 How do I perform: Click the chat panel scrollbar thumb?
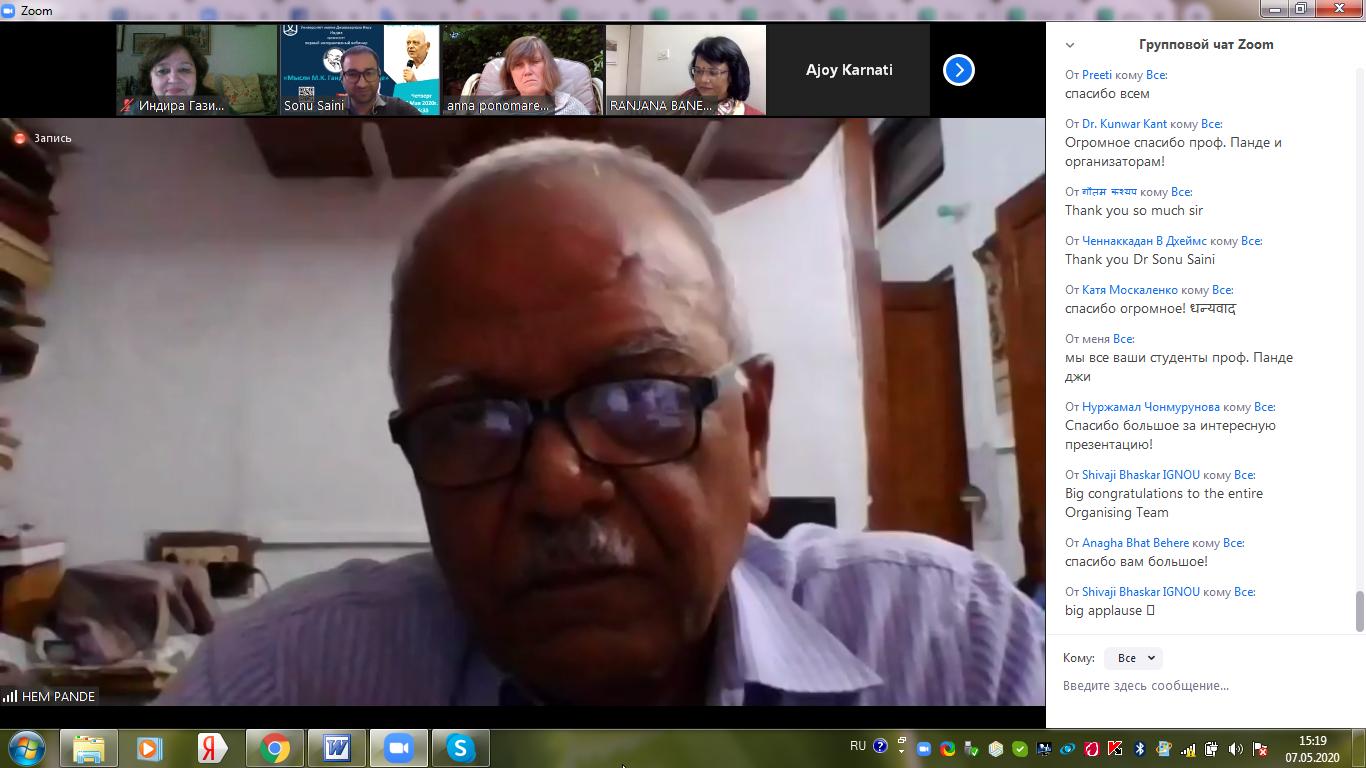(1359, 611)
